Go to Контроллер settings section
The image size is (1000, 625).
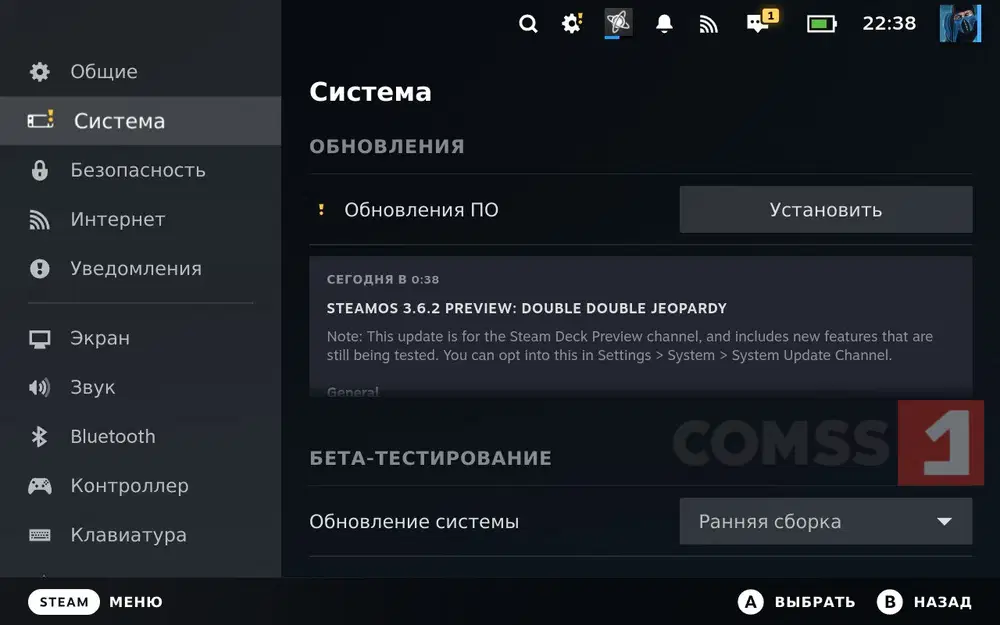[x=140, y=486]
